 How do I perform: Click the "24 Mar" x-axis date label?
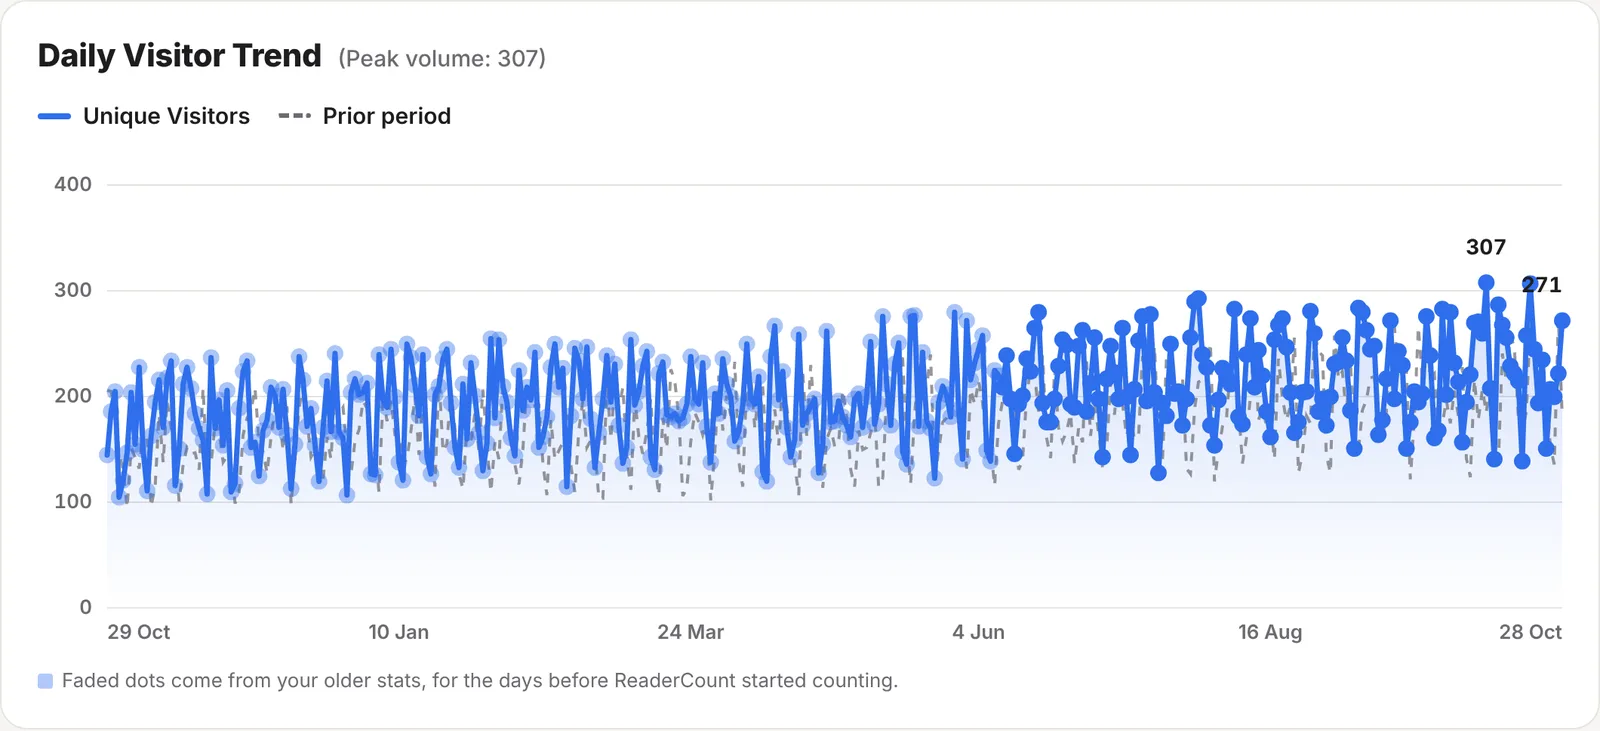click(x=691, y=632)
